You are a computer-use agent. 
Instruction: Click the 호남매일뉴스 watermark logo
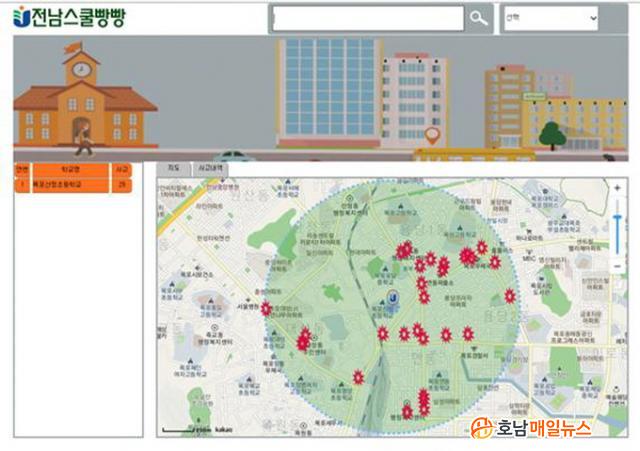point(532,428)
